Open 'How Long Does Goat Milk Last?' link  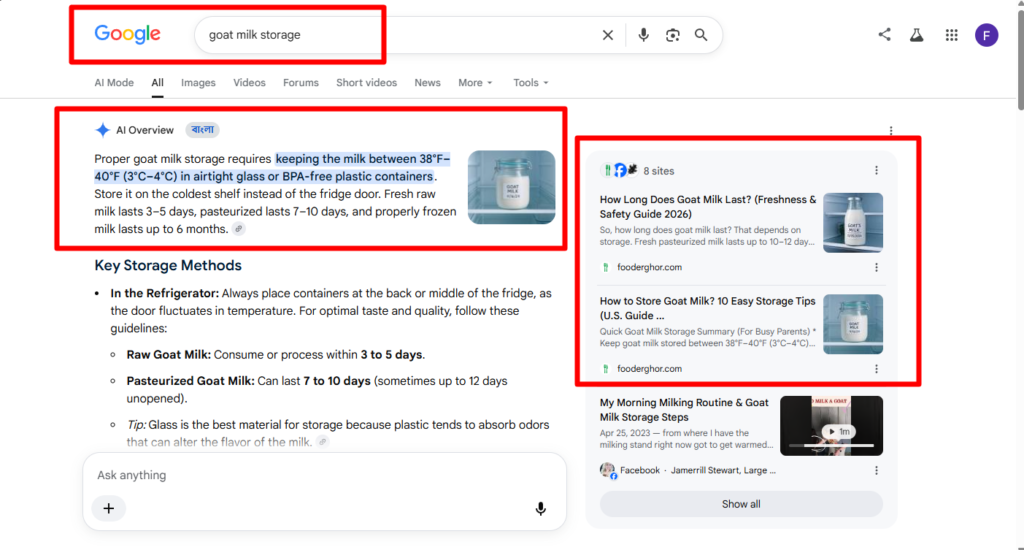click(708, 206)
